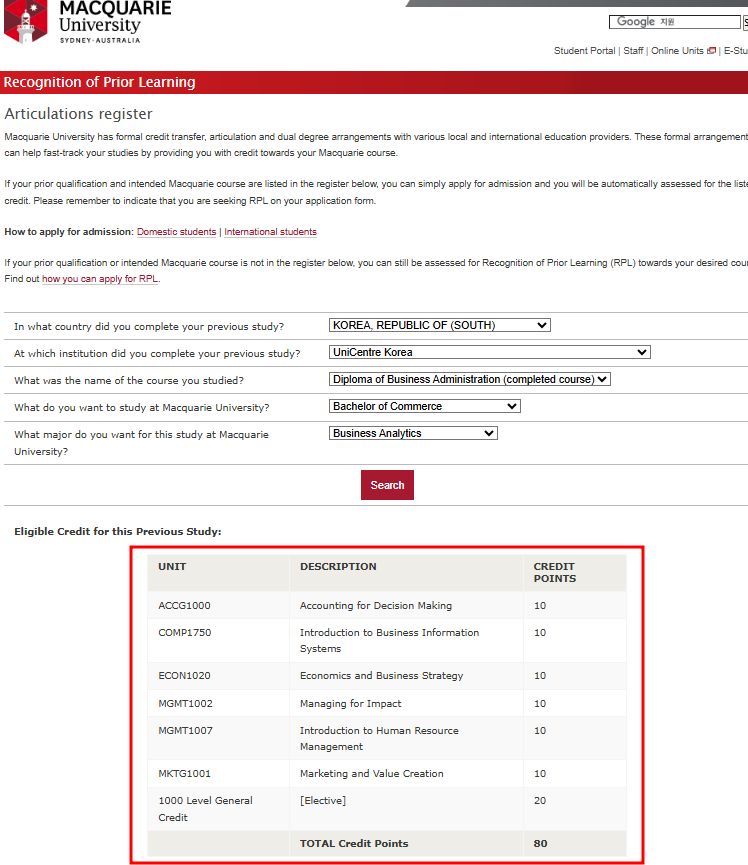
Task: Open the International students link
Action: pyautogui.click(x=270, y=232)
